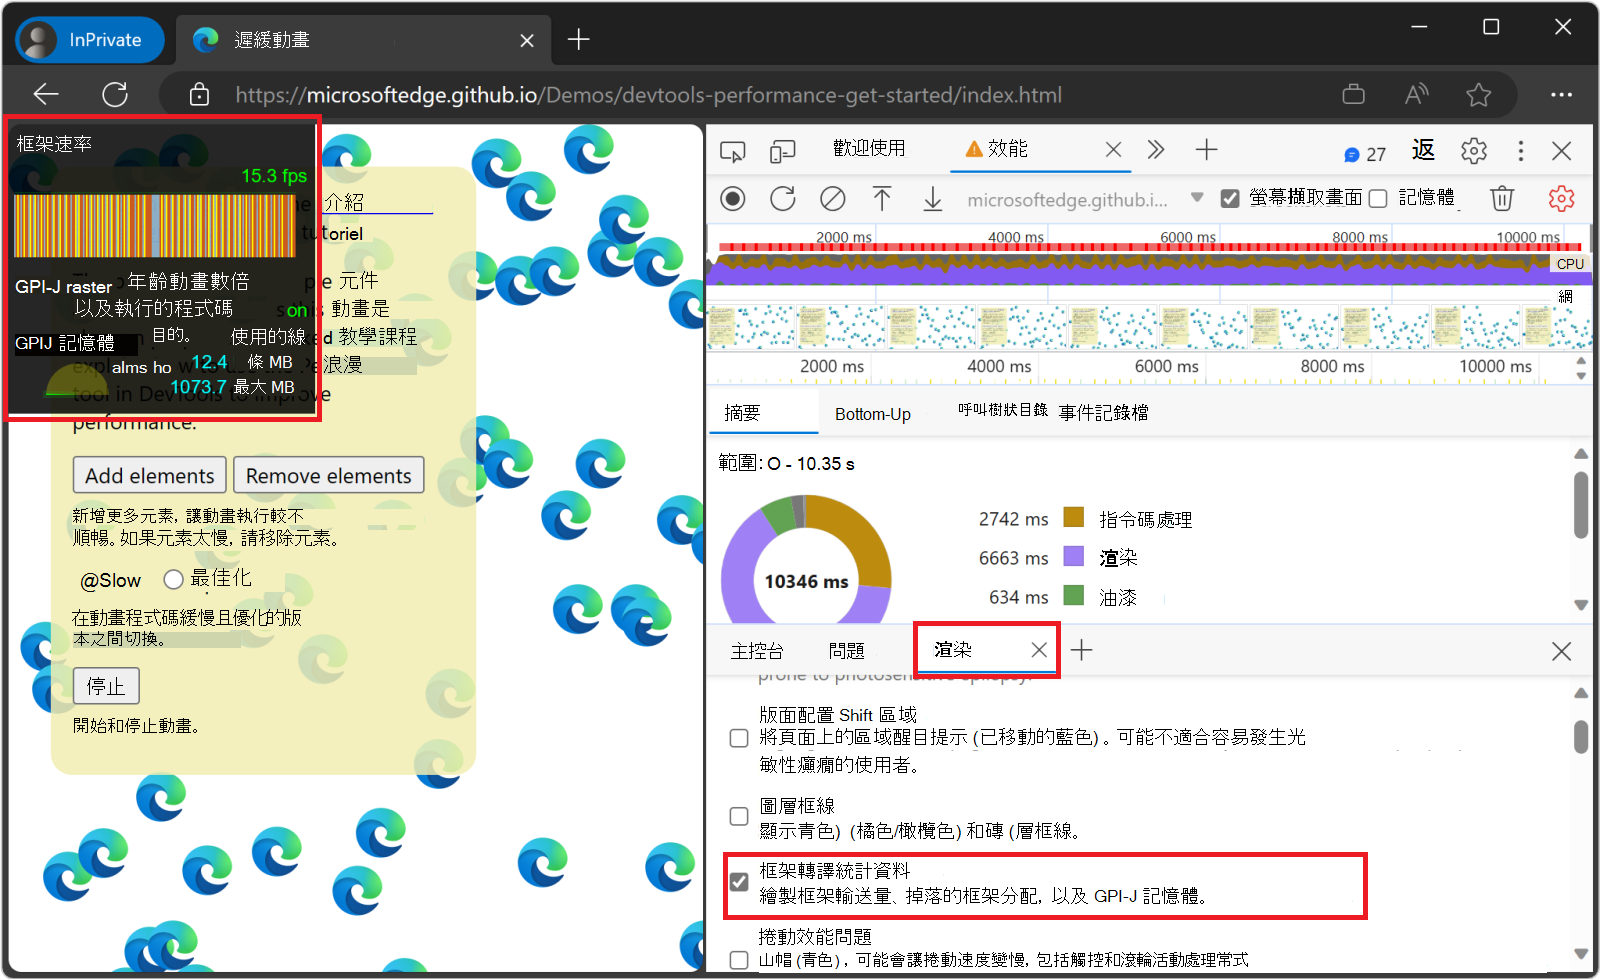Select the 問題 issues drawer tab
This screenshot has width=1600, height=979.
coord(846,651)
